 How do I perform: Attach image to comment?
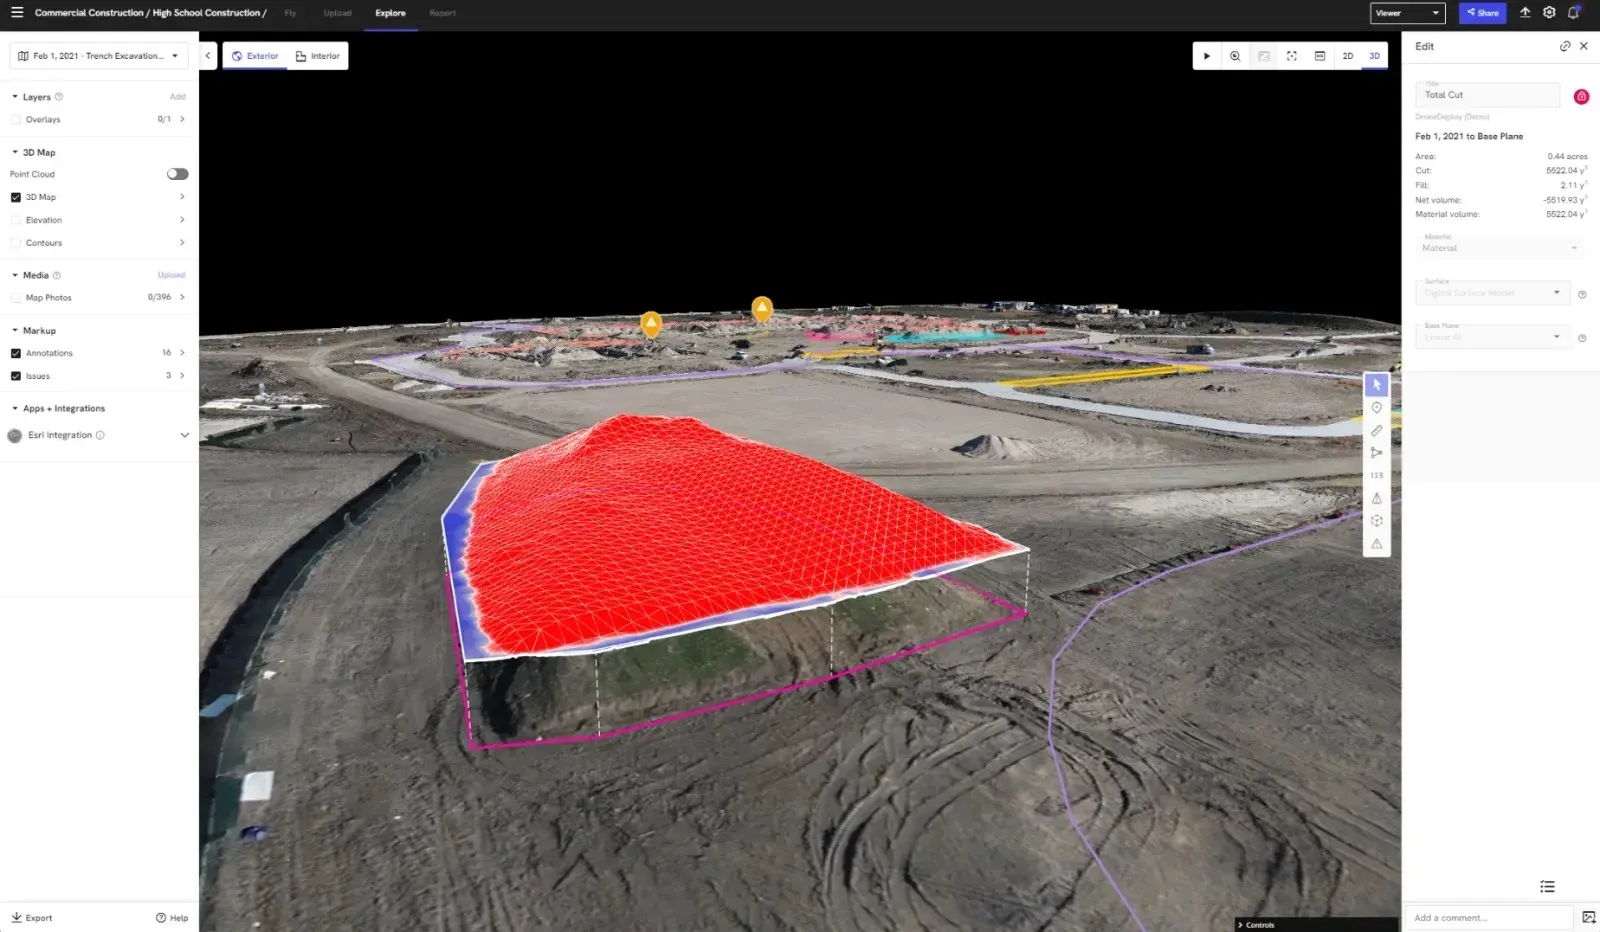1589,917
